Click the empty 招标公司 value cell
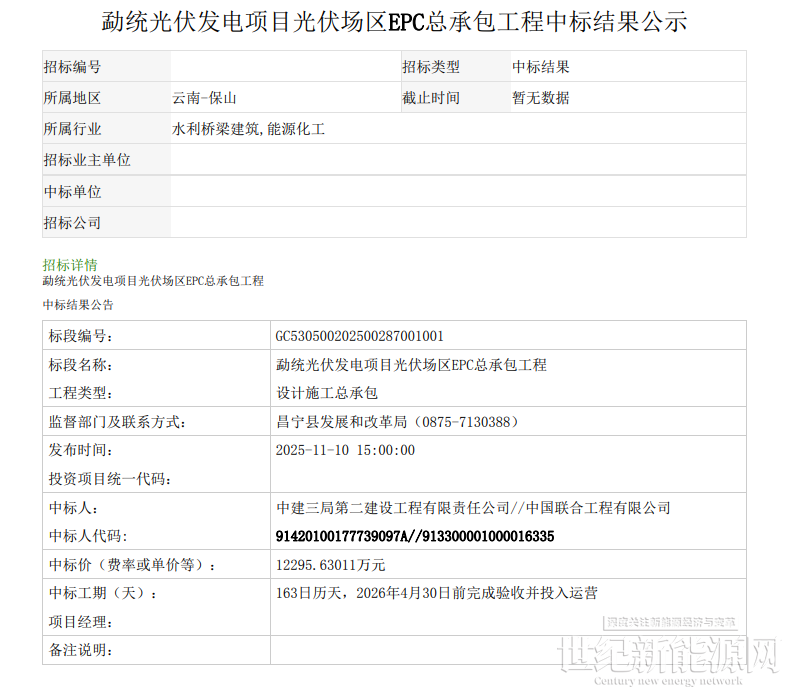 click(x=457, y=222)
